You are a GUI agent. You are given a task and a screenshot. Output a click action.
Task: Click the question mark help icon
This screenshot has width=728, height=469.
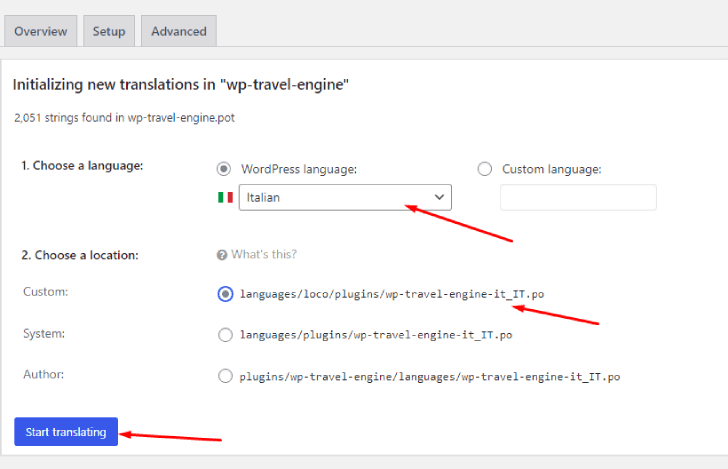(x=222, y=255)
